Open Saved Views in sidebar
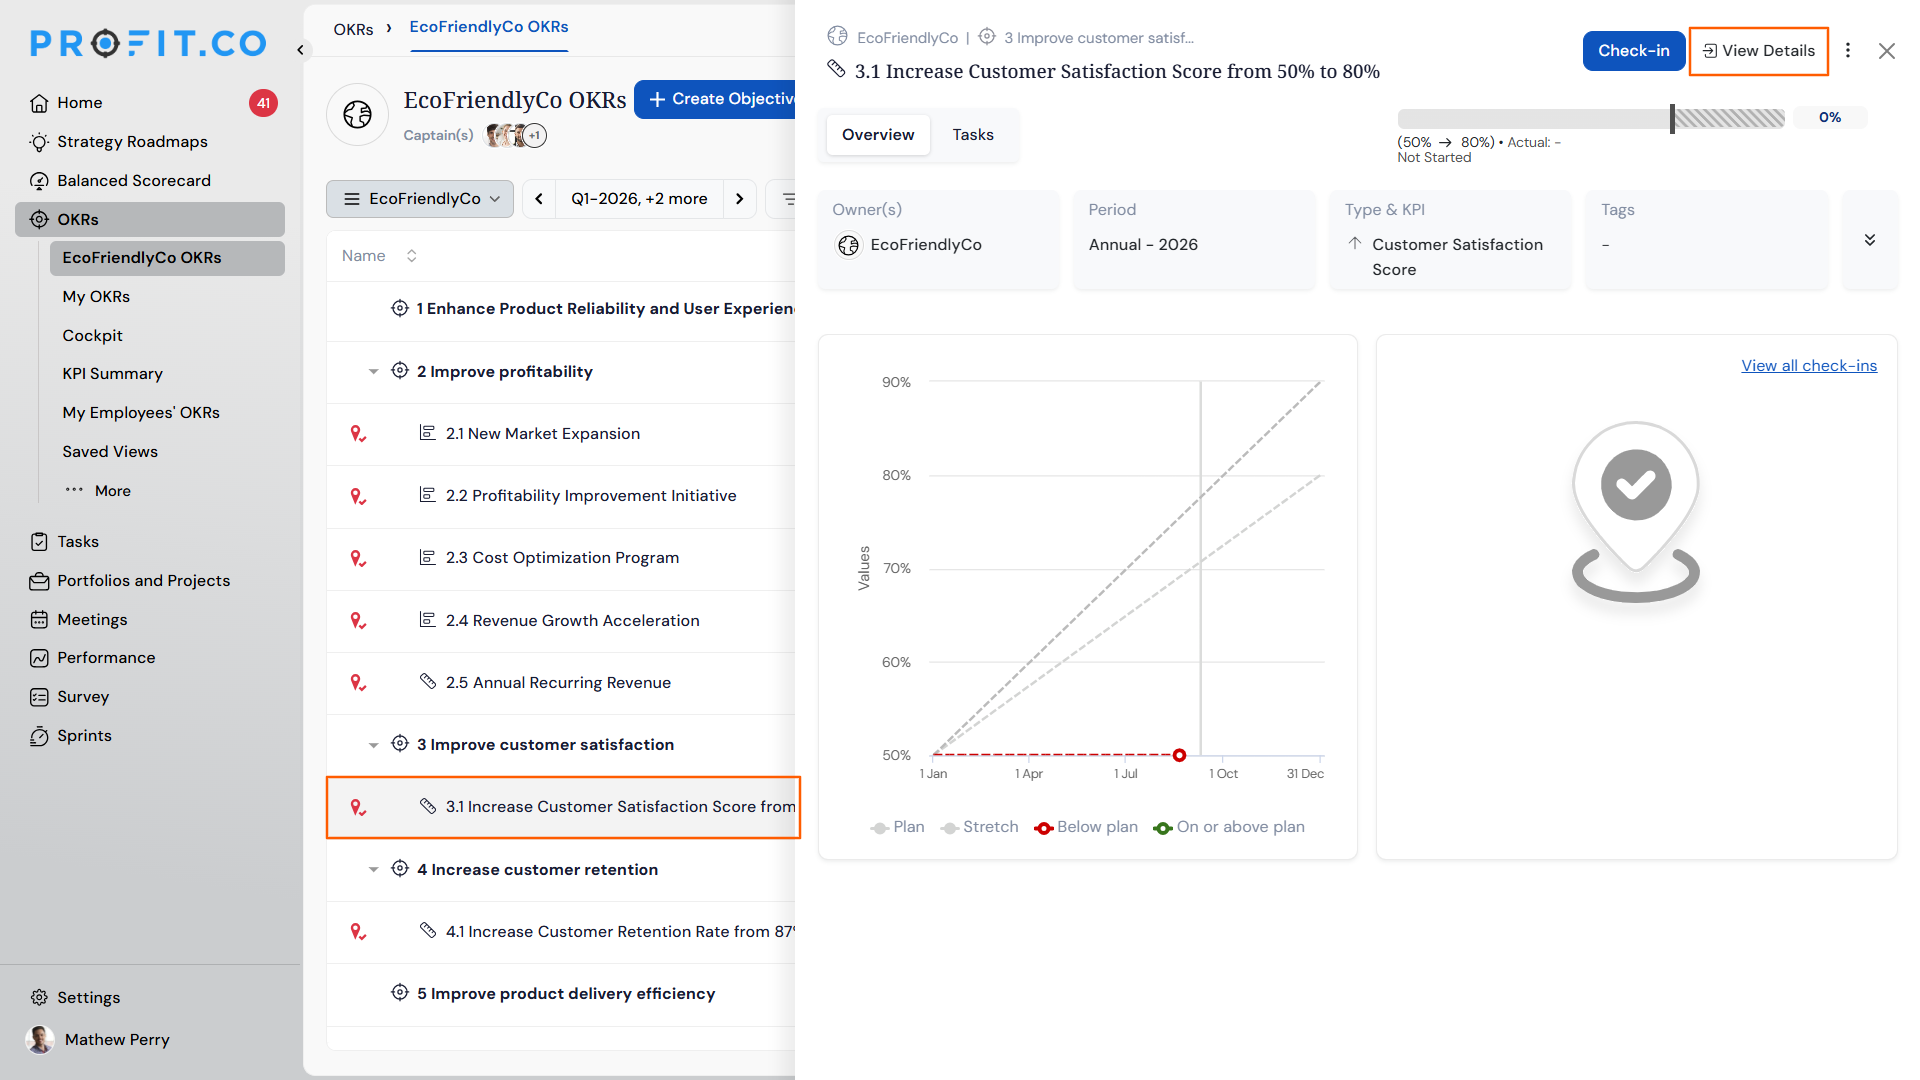 pyautogui.click(x=110, y=452)
